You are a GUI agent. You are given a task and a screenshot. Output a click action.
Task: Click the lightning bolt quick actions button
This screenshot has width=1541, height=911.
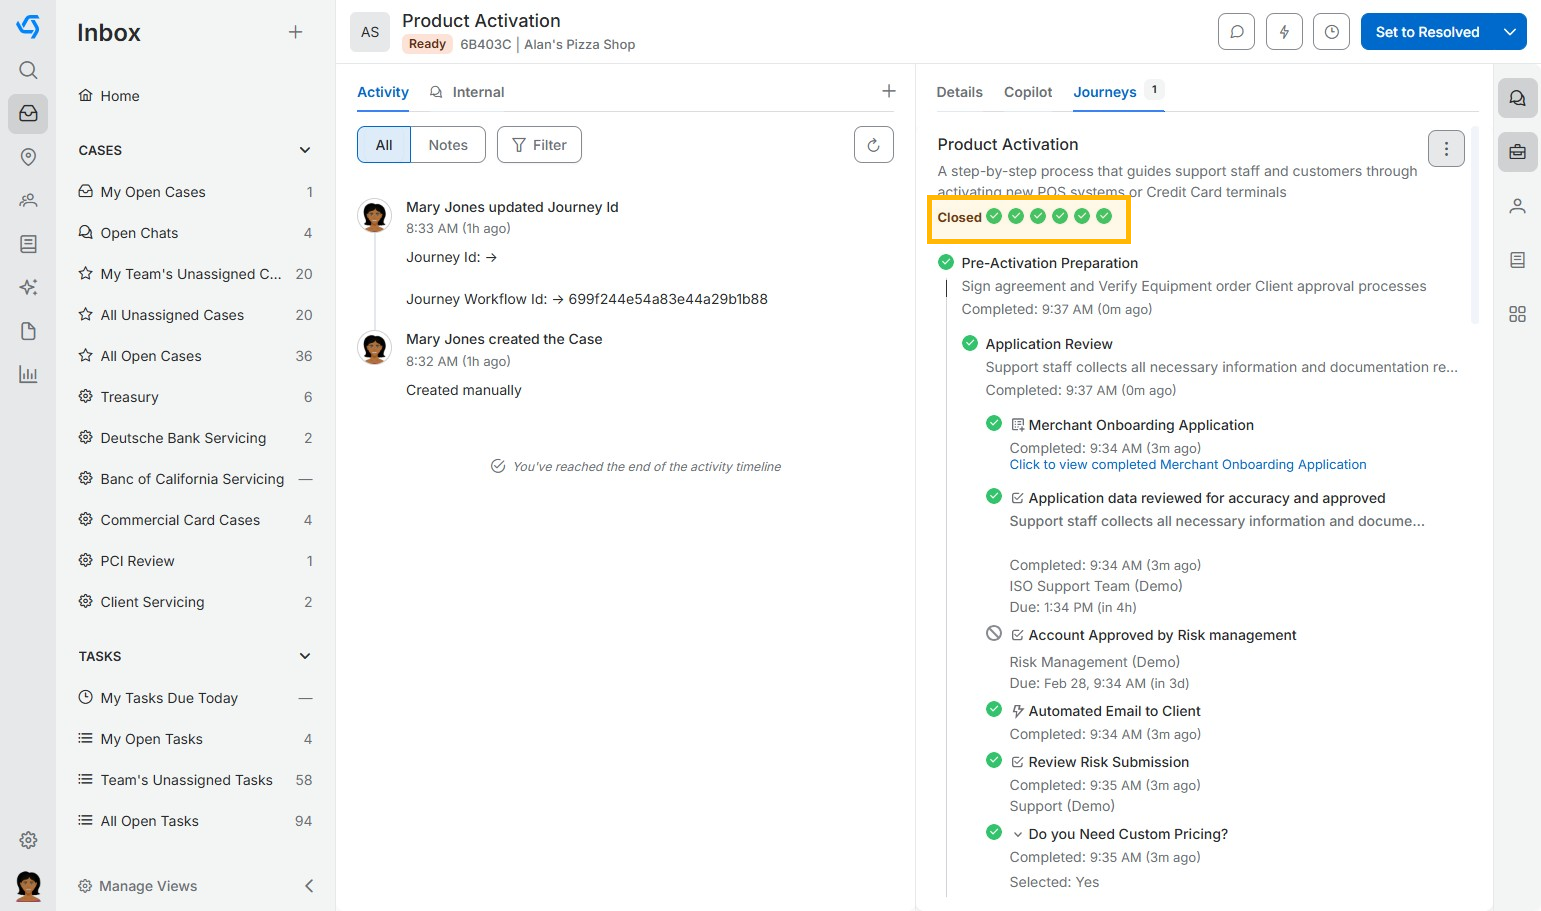click(1284, 32)
